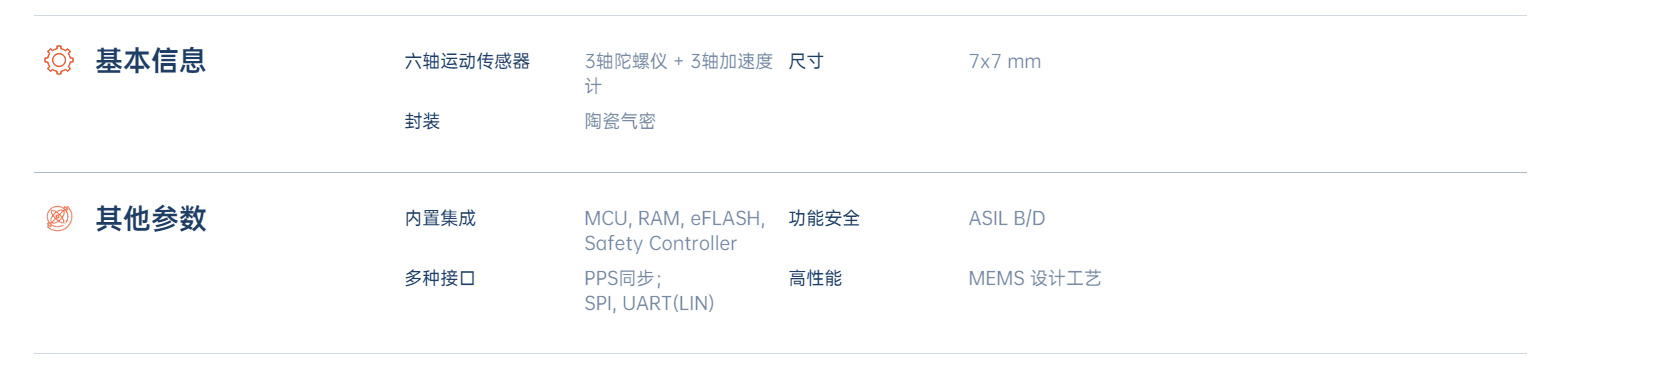Click the MEMS 设计工艺 value

click(1035, 278)
